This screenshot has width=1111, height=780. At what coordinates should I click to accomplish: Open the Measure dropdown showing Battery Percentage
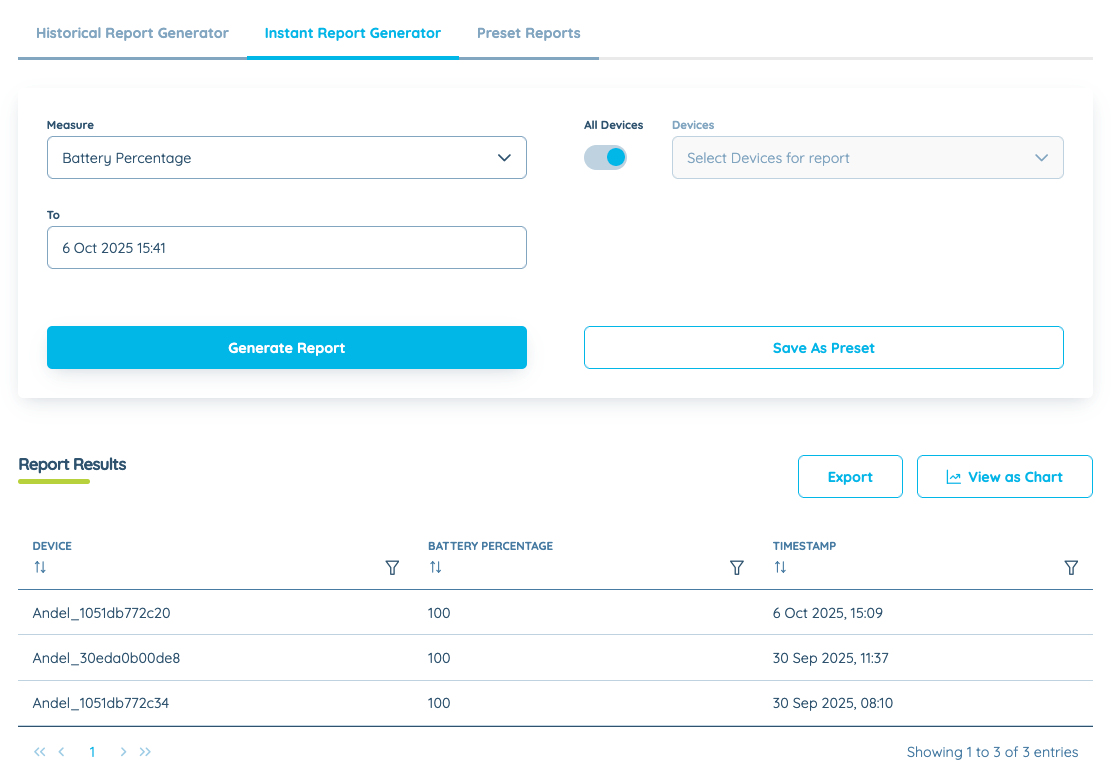coord(286,157)
